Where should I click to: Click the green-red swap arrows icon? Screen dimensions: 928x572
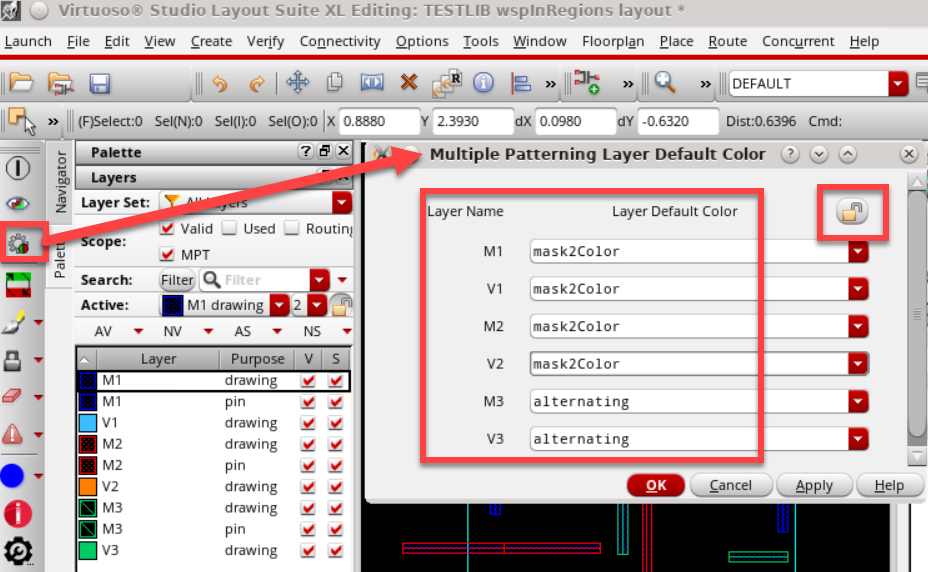pyautogui.click(x=18, y=285)
